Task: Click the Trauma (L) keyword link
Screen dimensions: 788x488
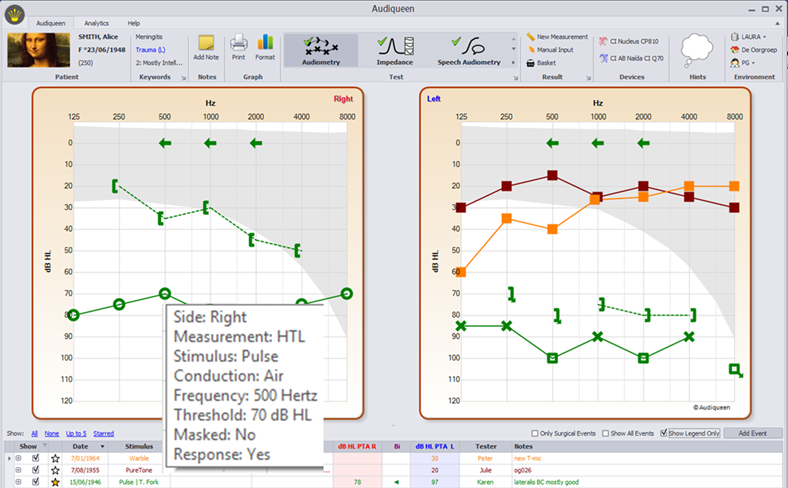Action: point(150,50)
